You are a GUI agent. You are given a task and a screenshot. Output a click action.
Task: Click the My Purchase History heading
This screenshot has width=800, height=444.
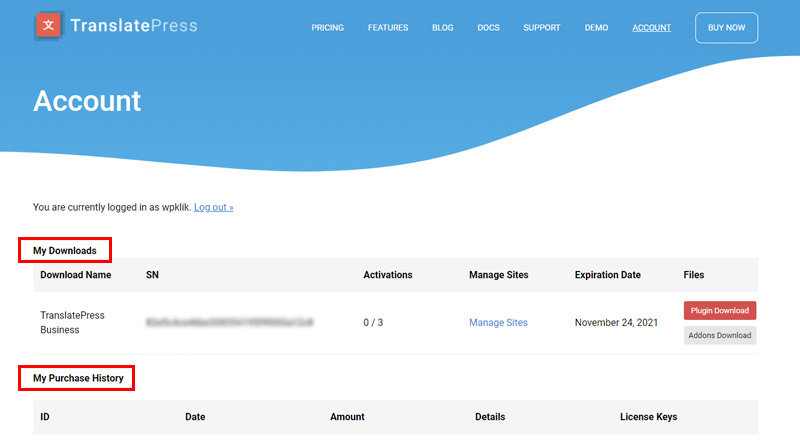point(78,378)
